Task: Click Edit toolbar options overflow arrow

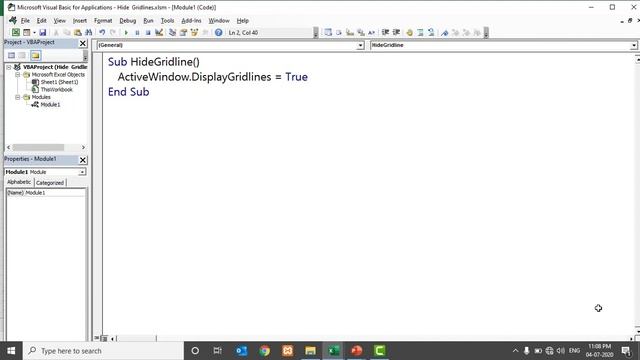Action: pyautogui.click(x=486, y=33)
